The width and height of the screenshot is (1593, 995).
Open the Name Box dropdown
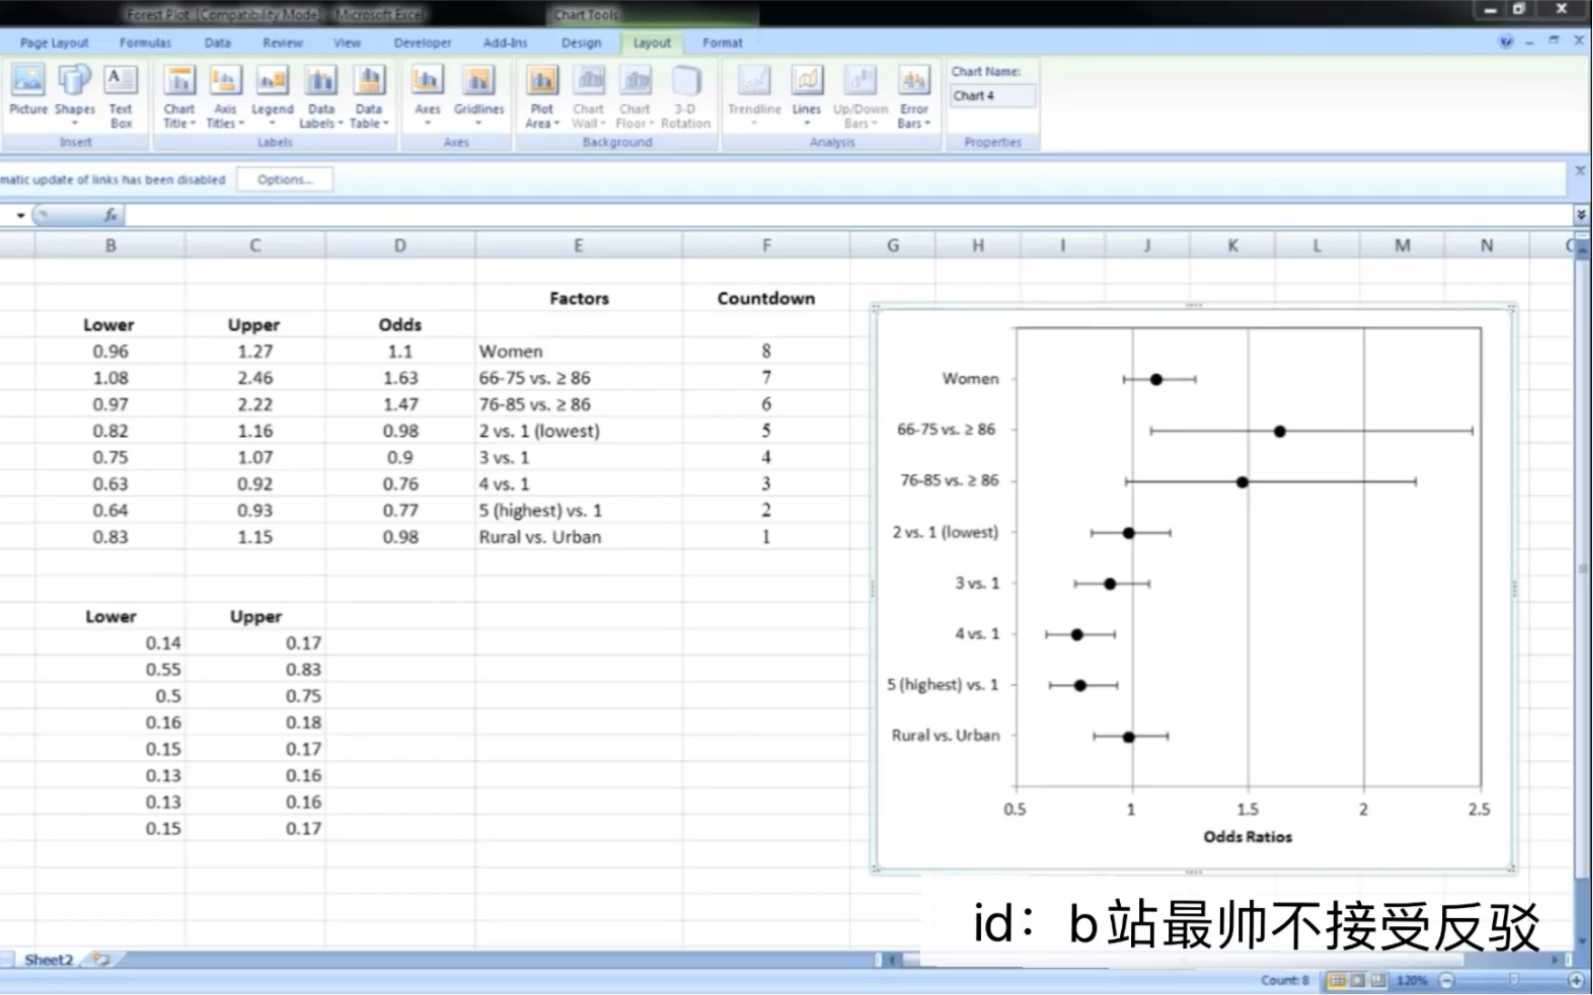20,215
